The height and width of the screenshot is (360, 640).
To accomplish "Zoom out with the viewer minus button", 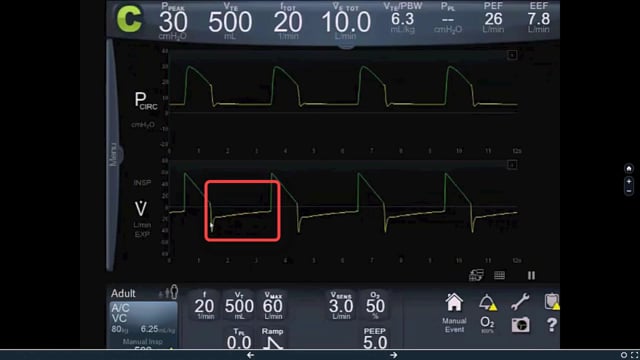I will click(629, 191).
